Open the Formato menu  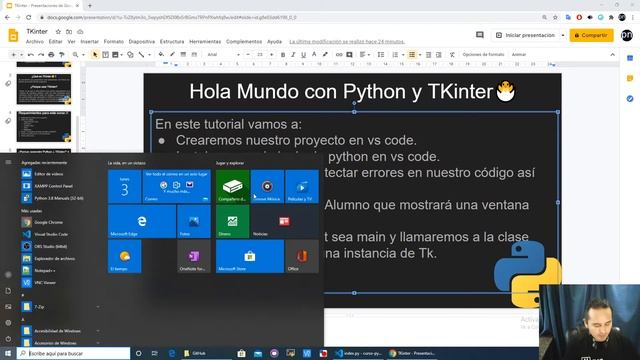(113, 42)
